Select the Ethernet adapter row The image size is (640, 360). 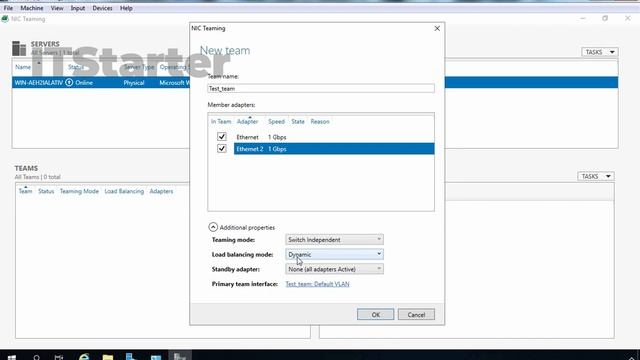coord(334,137)
